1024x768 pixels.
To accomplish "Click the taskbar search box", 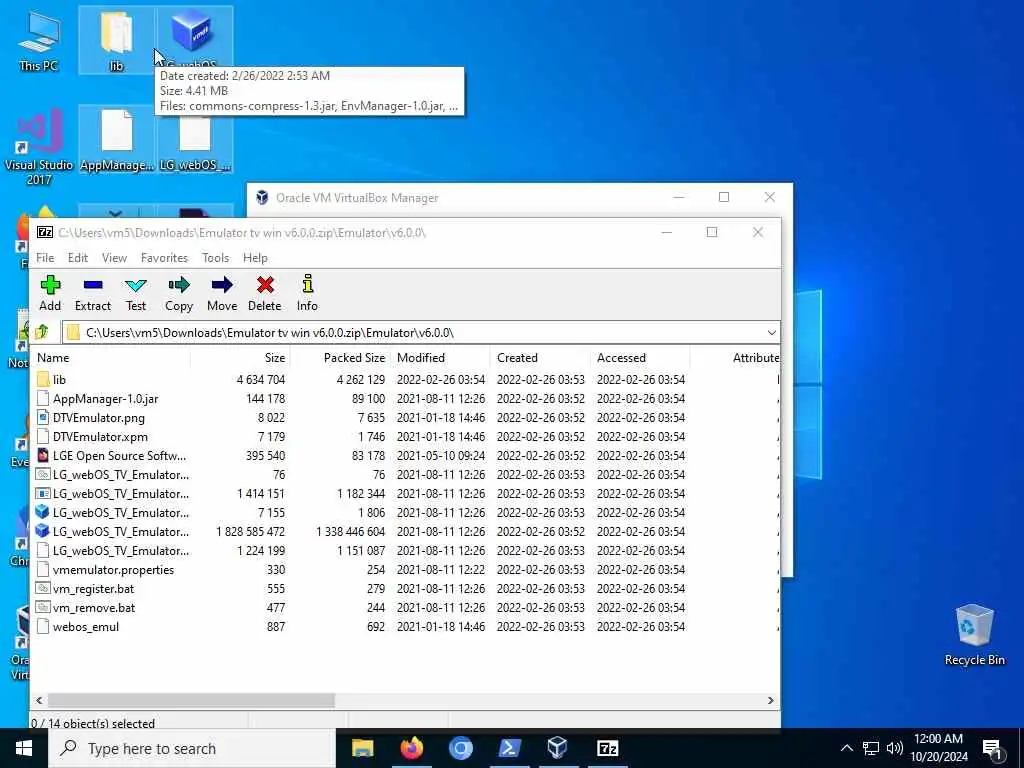I will 192,748.
